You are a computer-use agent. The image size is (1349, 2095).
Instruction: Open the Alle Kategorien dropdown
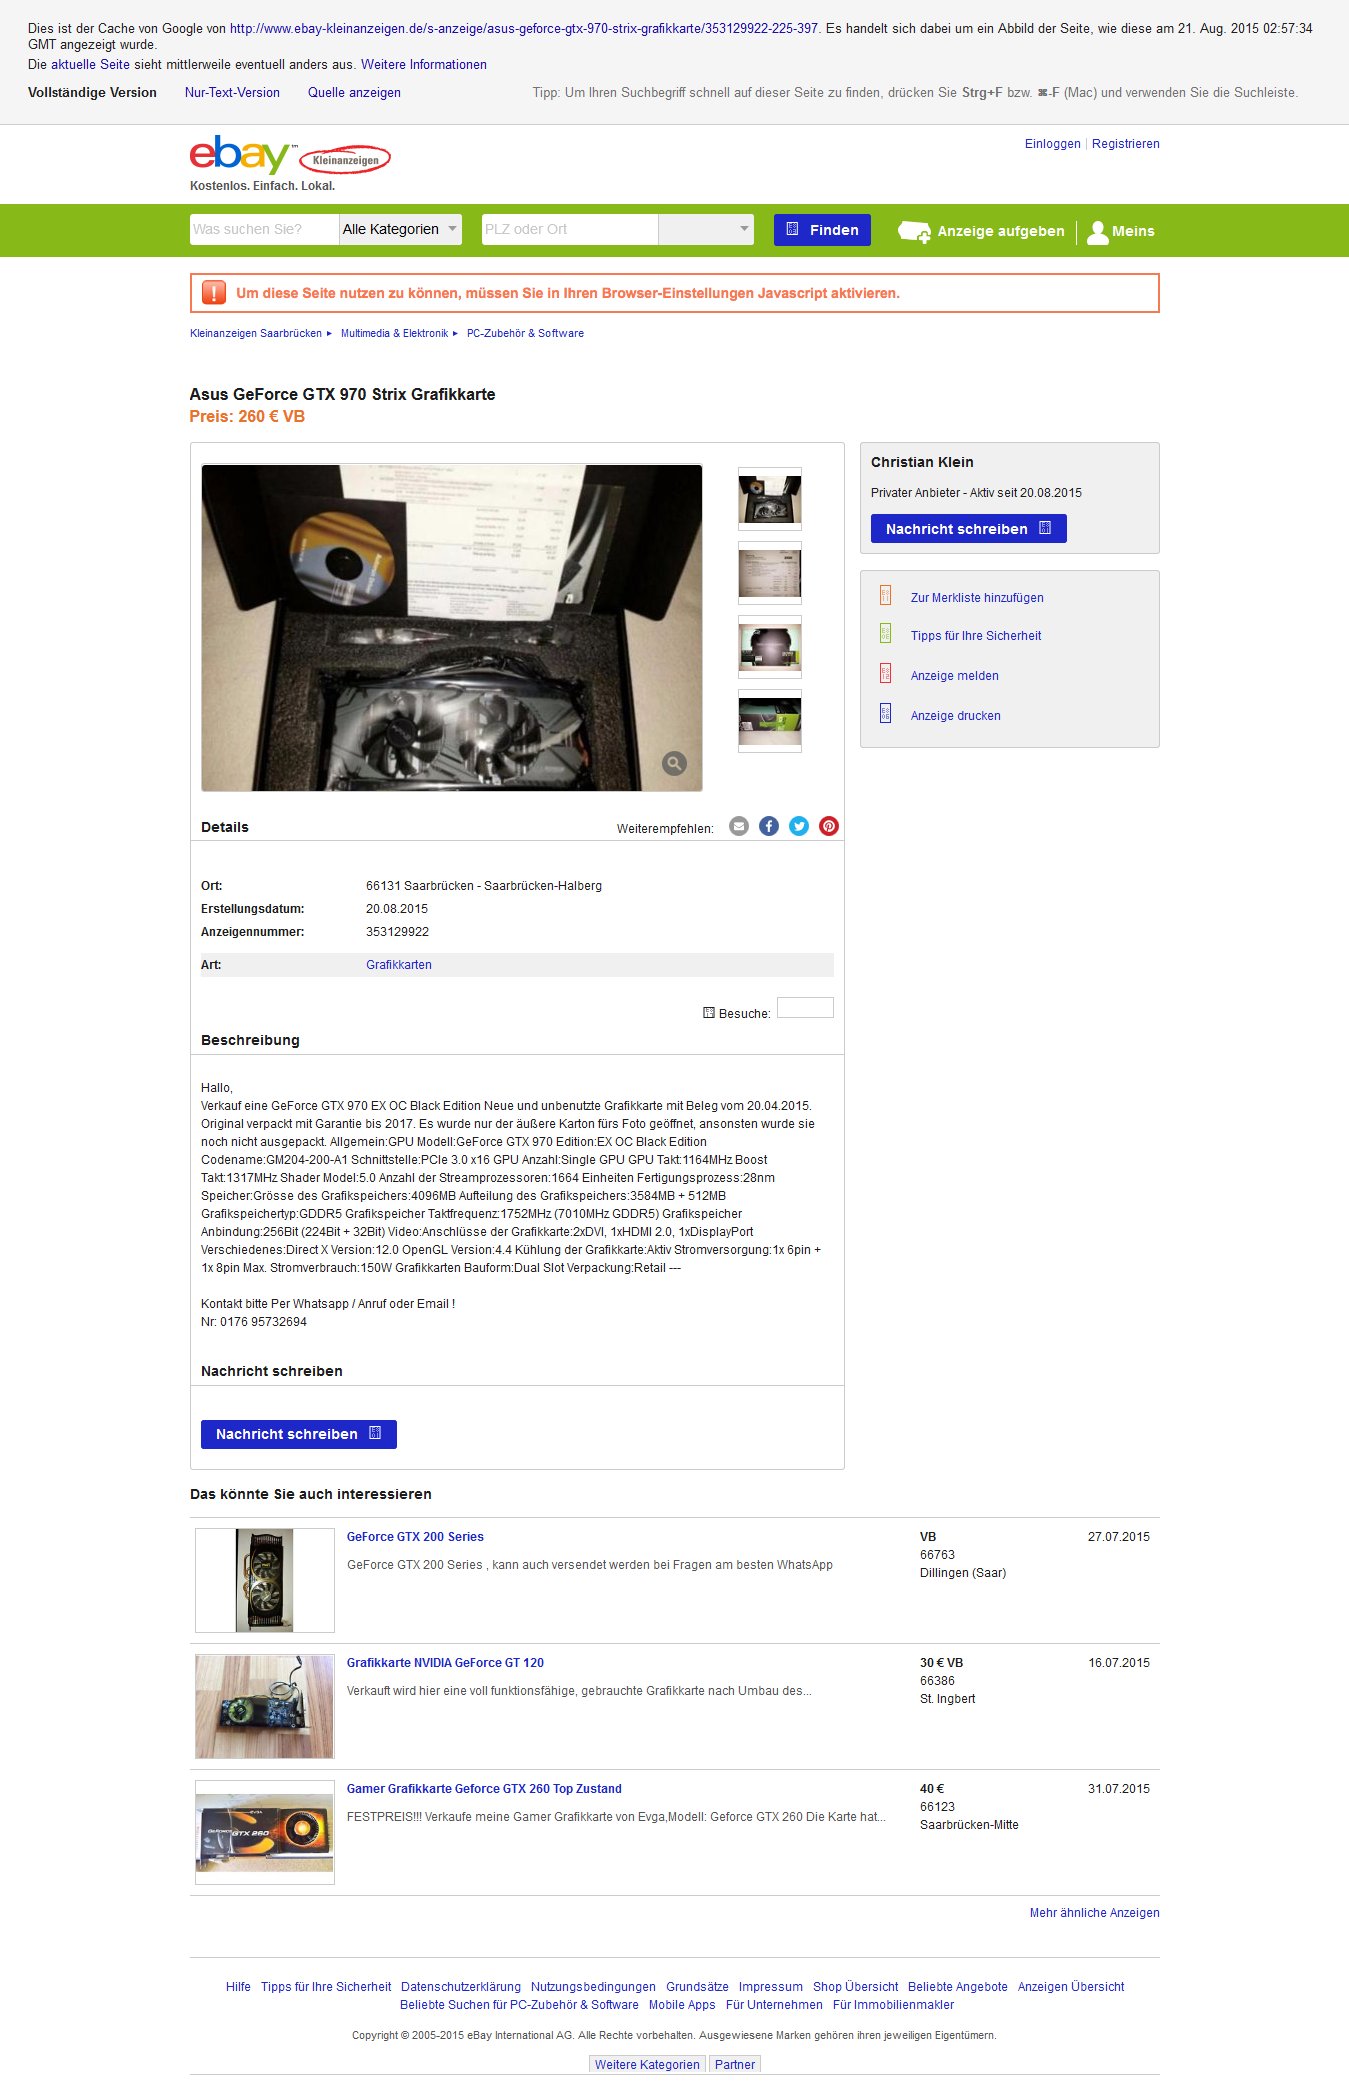click(x=400, y=230)
